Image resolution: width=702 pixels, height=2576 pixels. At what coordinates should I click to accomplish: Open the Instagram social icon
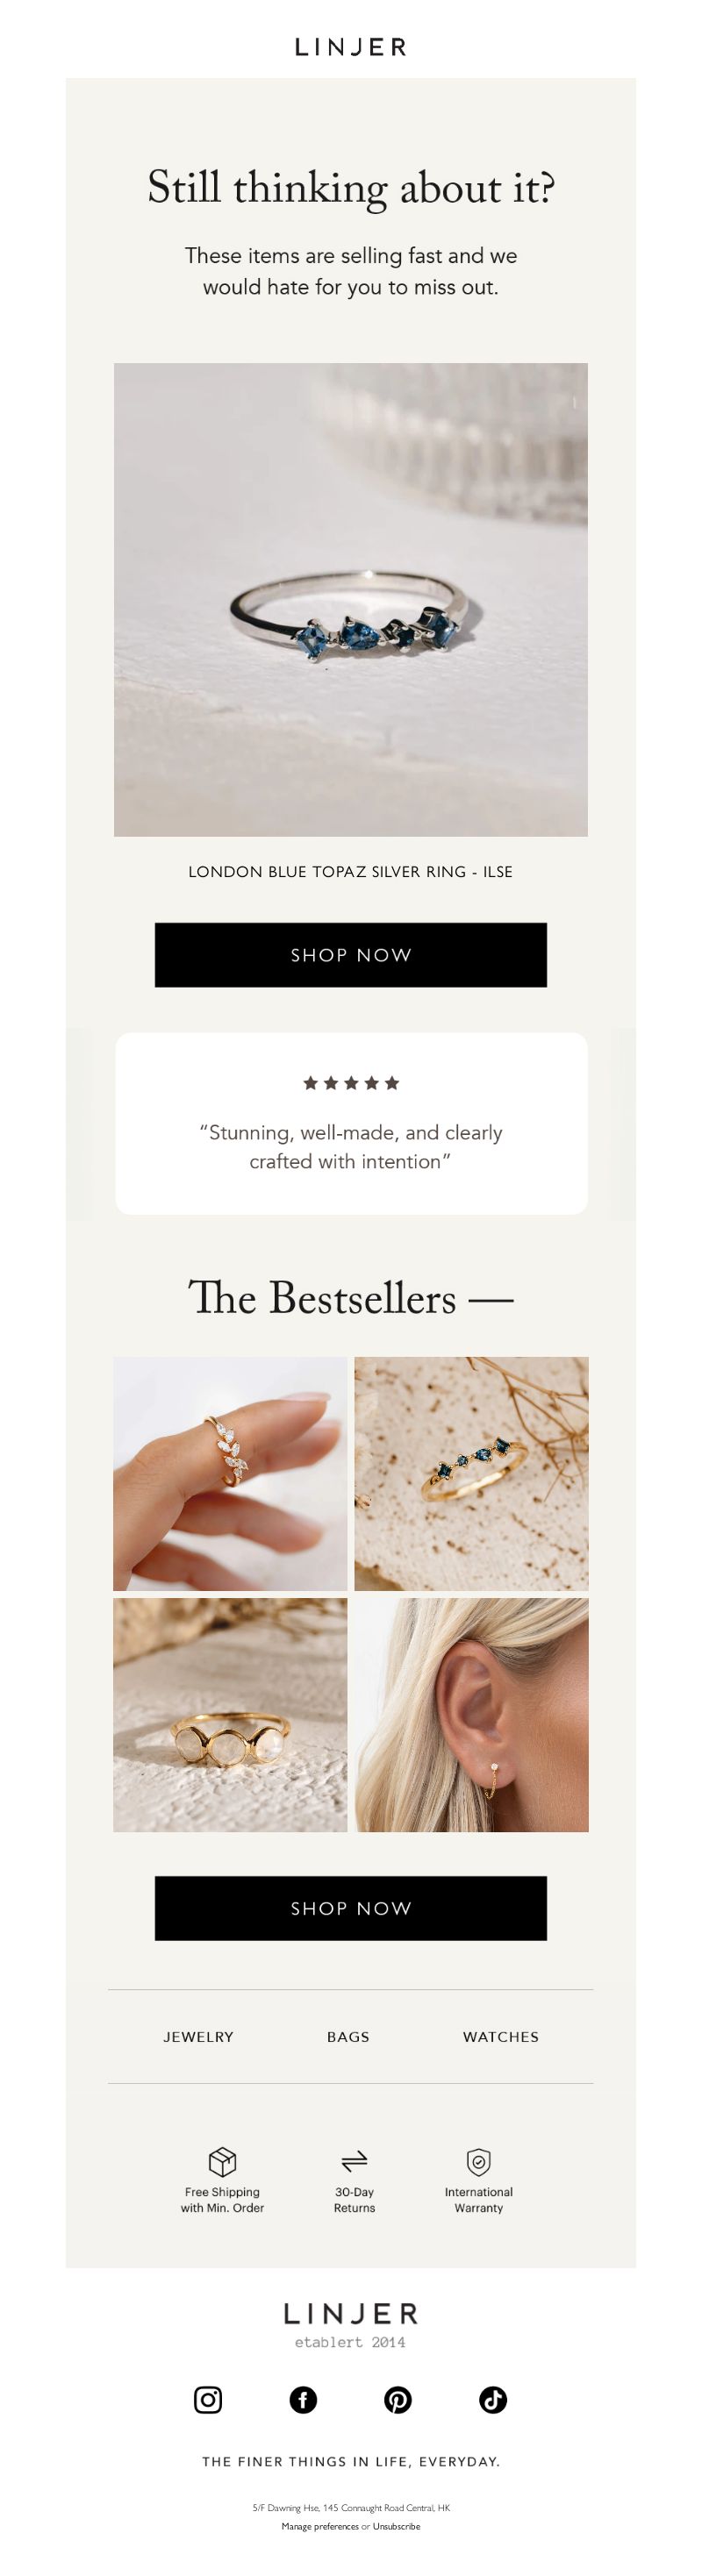pos(208,2399)
